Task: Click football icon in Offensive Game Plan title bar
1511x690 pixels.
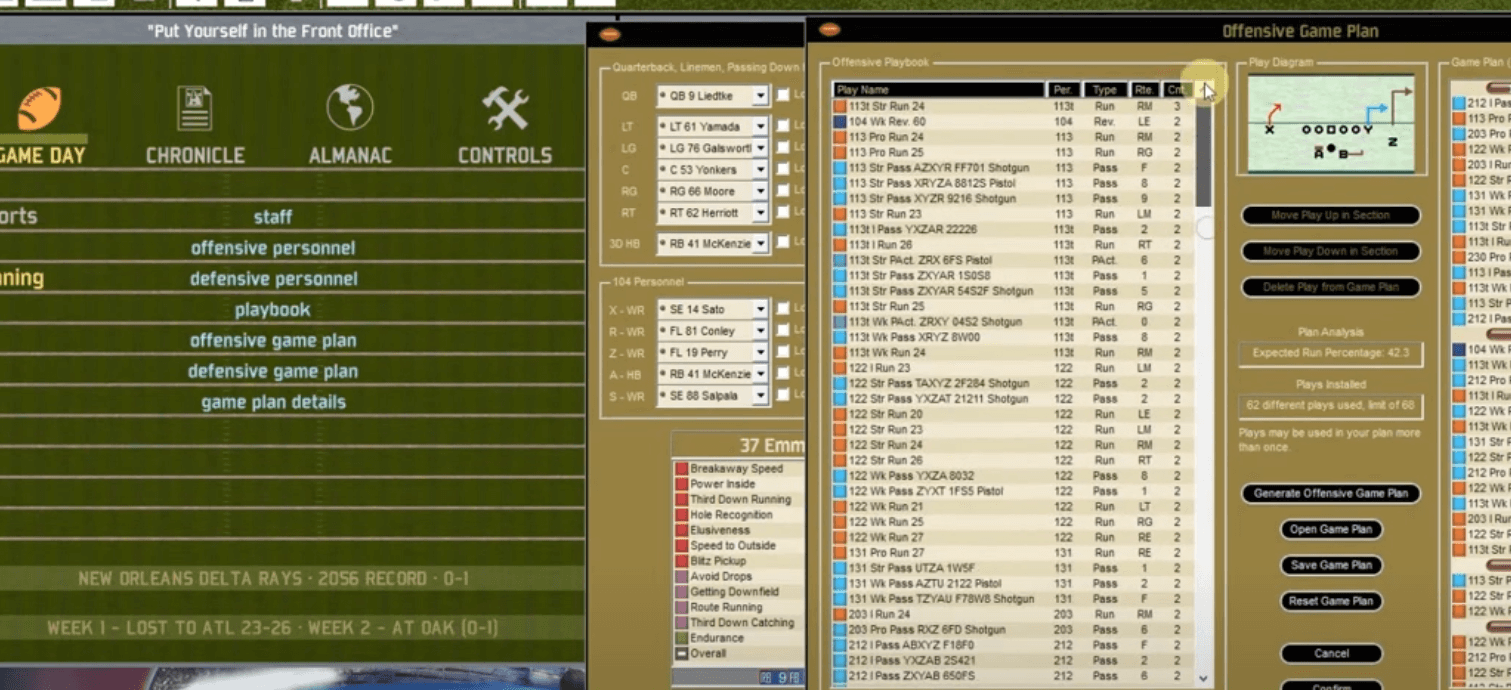Action: coord(829,30)
